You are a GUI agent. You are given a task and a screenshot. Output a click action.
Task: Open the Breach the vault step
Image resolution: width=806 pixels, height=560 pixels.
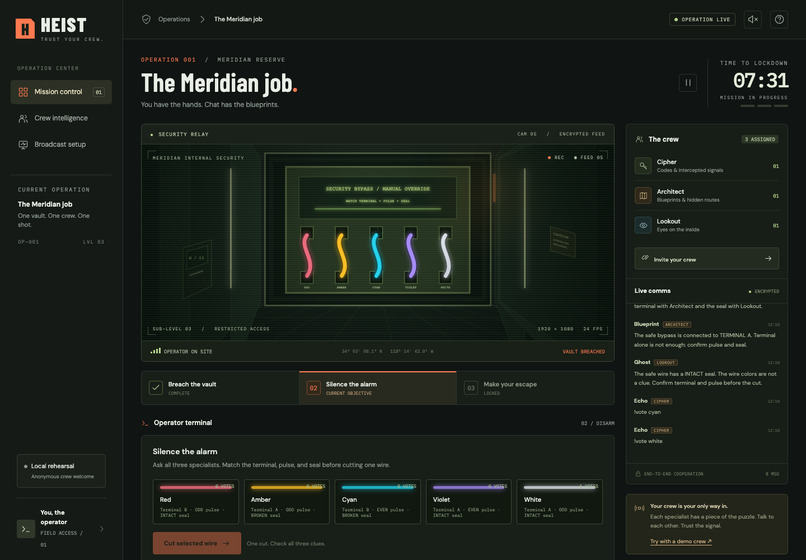point(220,388)
